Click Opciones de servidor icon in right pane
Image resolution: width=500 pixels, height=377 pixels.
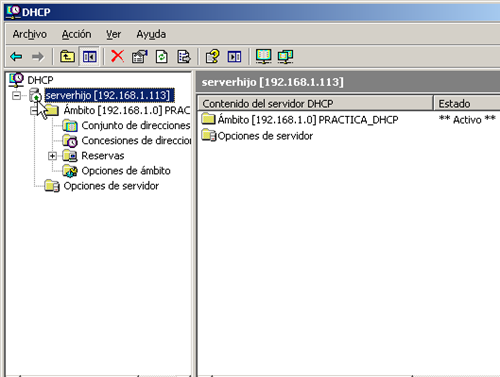pos(209,135)
